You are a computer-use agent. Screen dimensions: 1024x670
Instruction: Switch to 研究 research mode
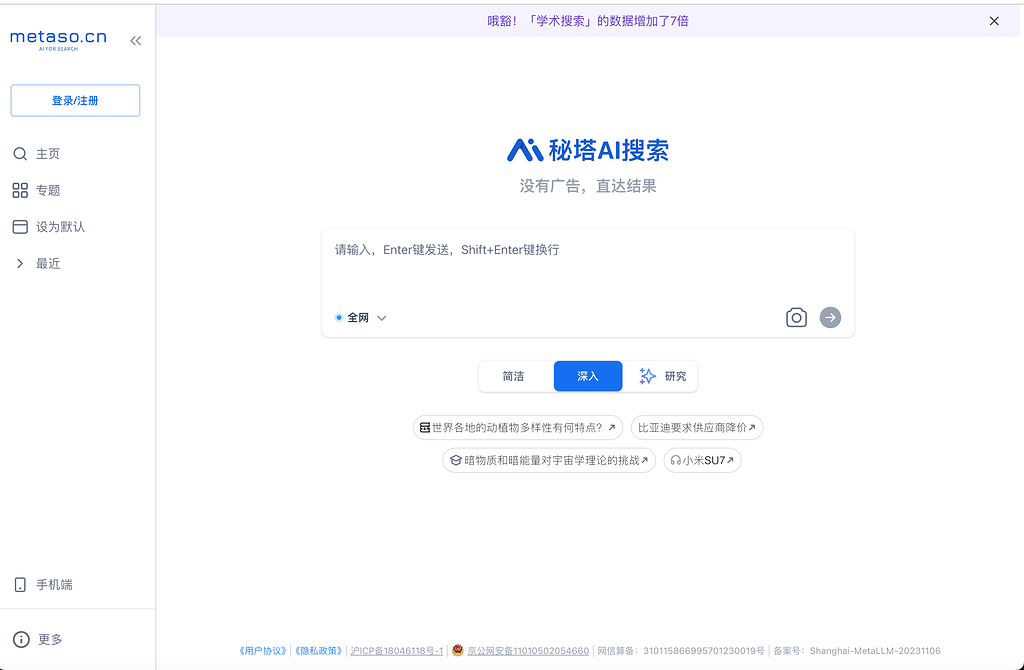click(662, 376)
